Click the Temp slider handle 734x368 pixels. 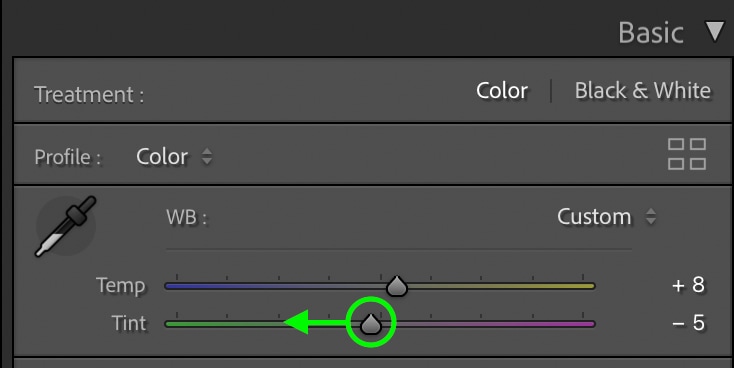click(397, 286)
